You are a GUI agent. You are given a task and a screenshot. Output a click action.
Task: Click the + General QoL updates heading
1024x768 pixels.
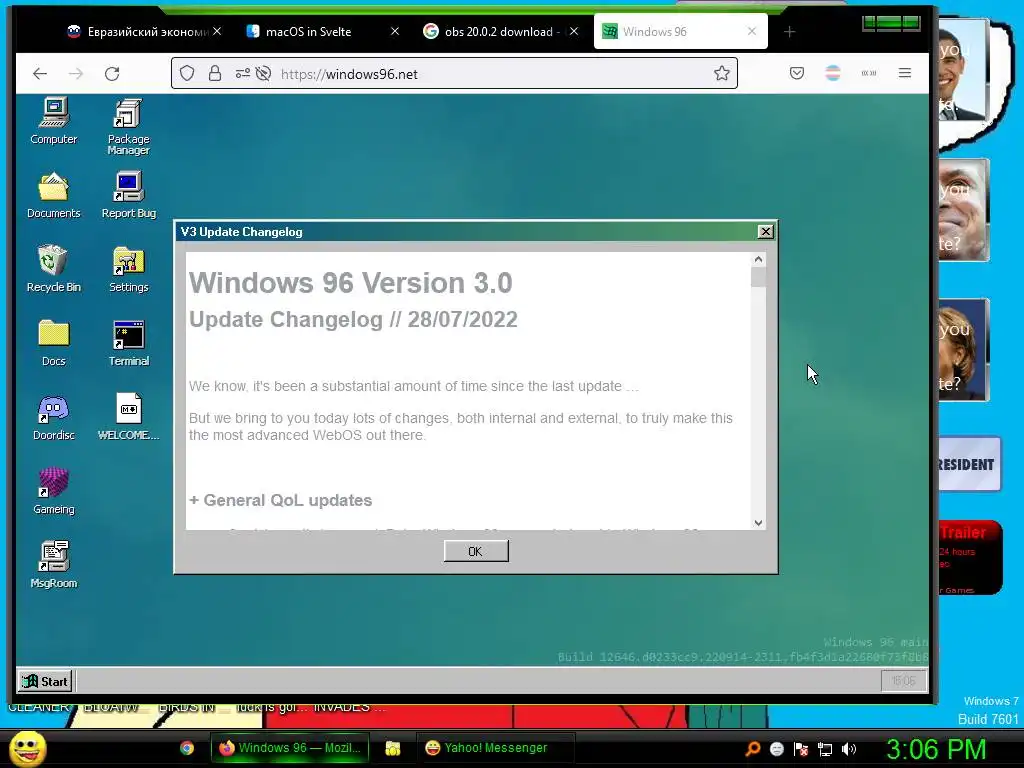(x=280, y=500)
